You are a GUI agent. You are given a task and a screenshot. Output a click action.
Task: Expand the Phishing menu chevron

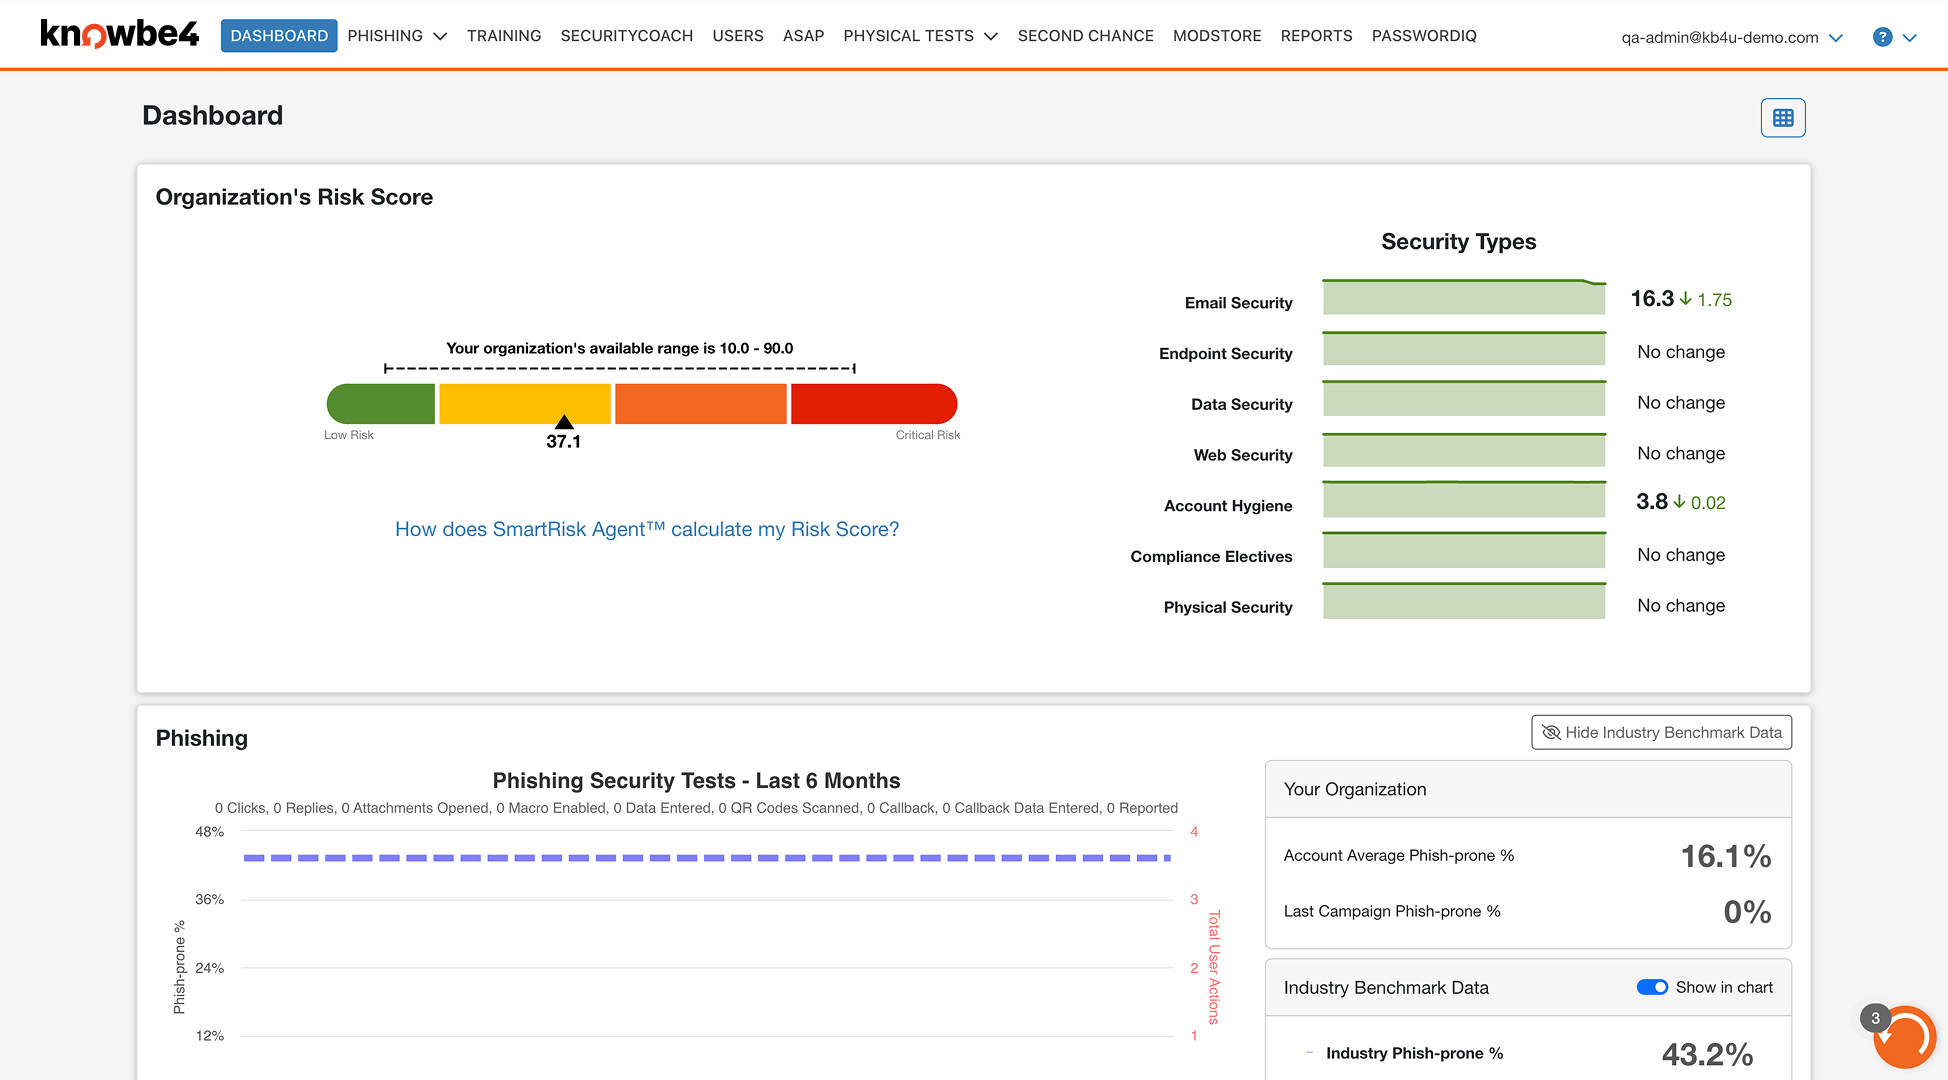pos(440,37)
